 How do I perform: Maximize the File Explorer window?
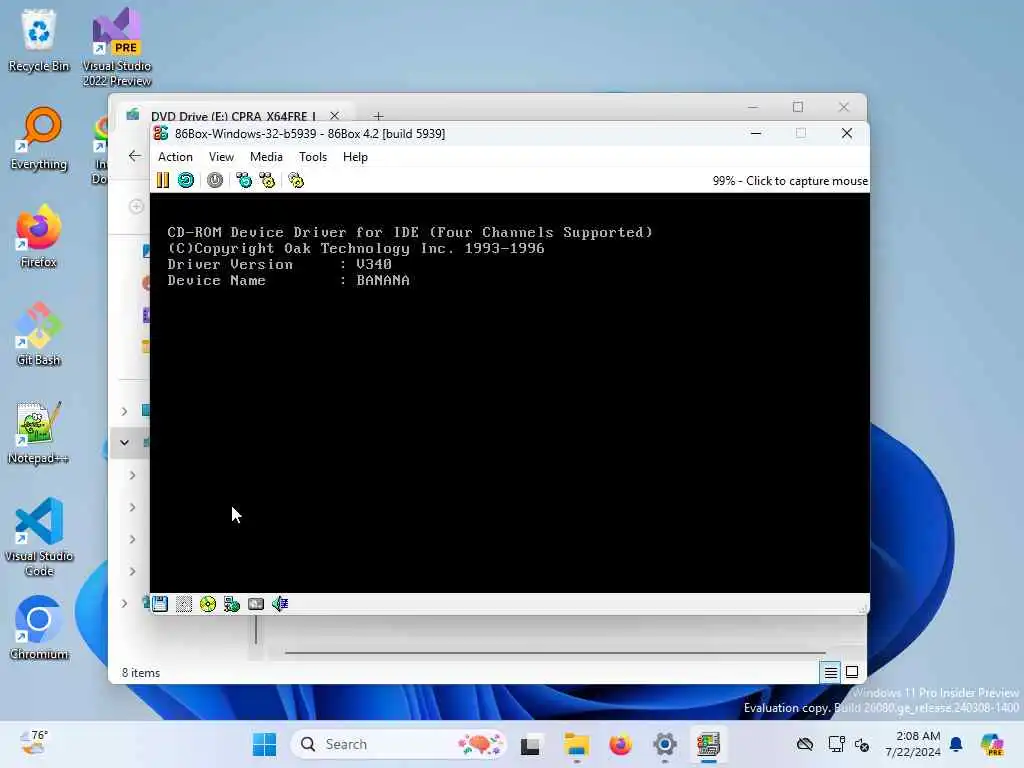point(798,106)
